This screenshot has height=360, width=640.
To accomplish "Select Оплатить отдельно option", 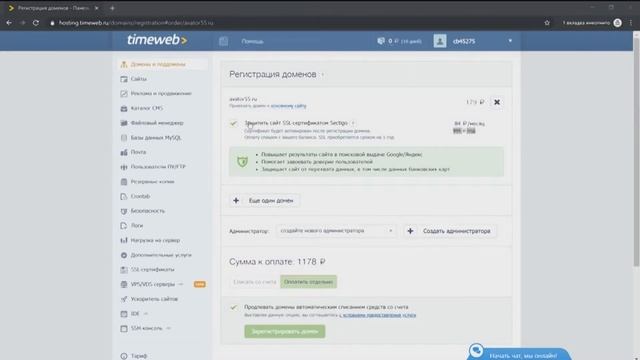I will pos(309,282).
